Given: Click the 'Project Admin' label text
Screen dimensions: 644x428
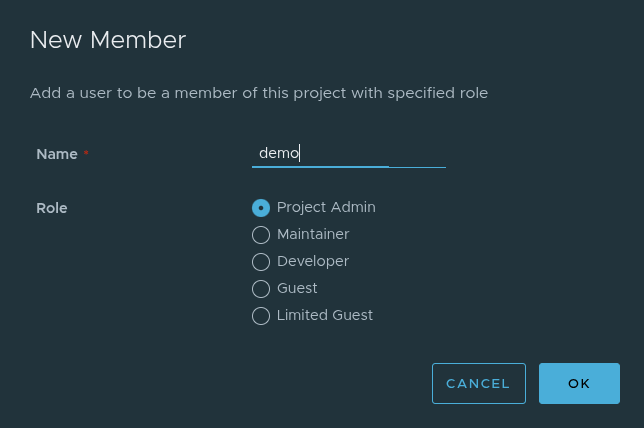Looking at the screenshot, I should coord(326,207).
